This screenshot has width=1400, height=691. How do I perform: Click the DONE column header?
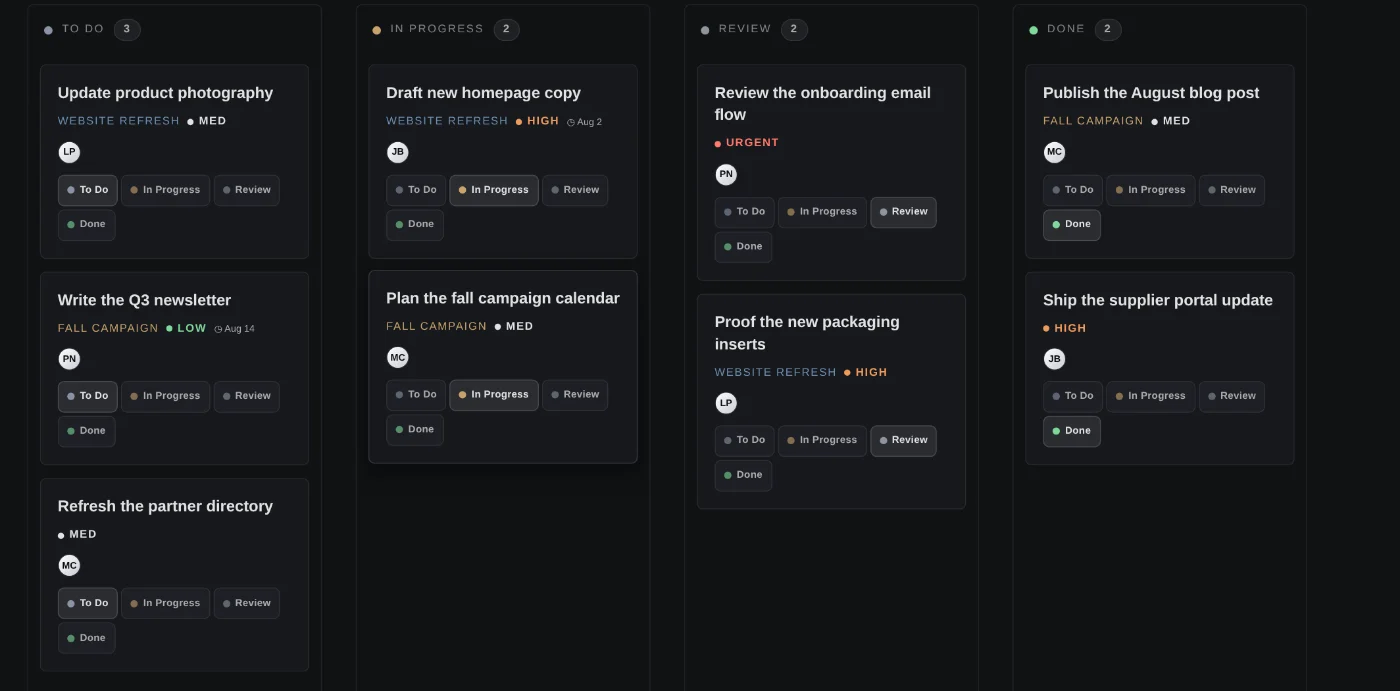[1066, 29]
